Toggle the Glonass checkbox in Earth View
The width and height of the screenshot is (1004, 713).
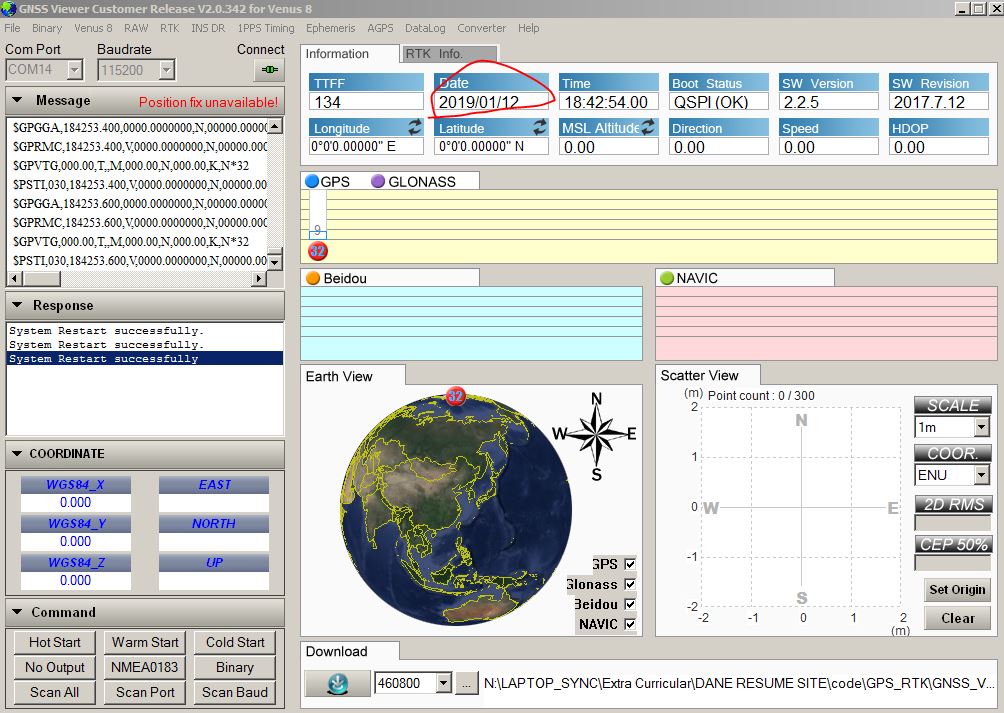(x=630, y=584)
